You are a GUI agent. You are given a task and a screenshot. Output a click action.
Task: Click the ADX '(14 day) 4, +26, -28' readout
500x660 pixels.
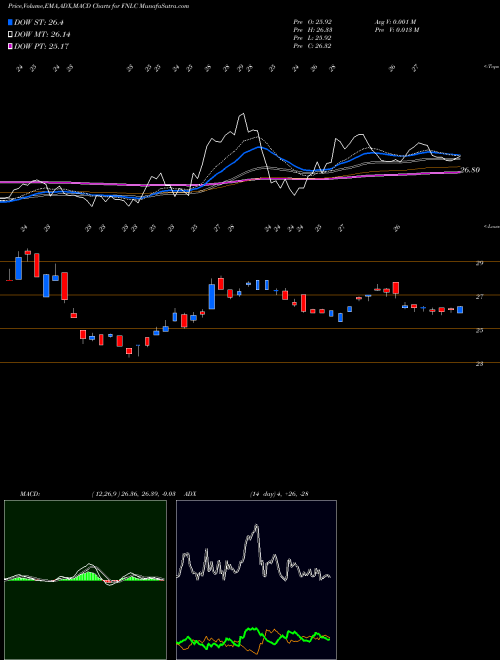point(279,494)
